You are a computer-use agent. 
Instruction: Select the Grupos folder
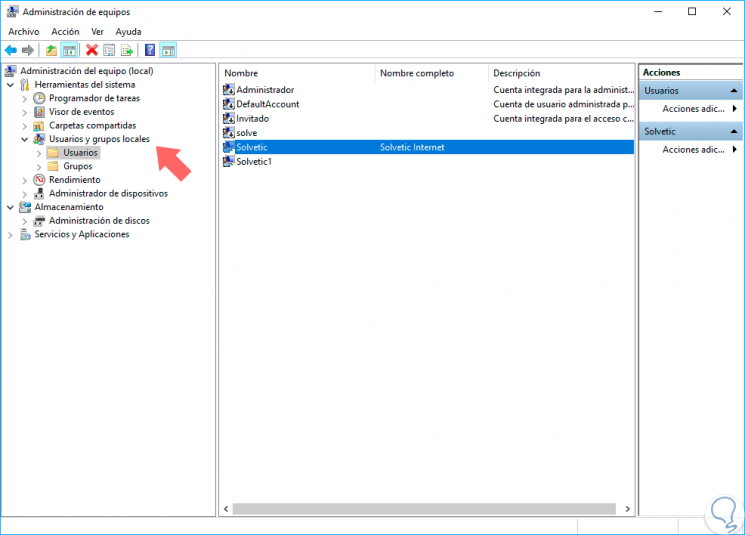[x=77, y=166]
